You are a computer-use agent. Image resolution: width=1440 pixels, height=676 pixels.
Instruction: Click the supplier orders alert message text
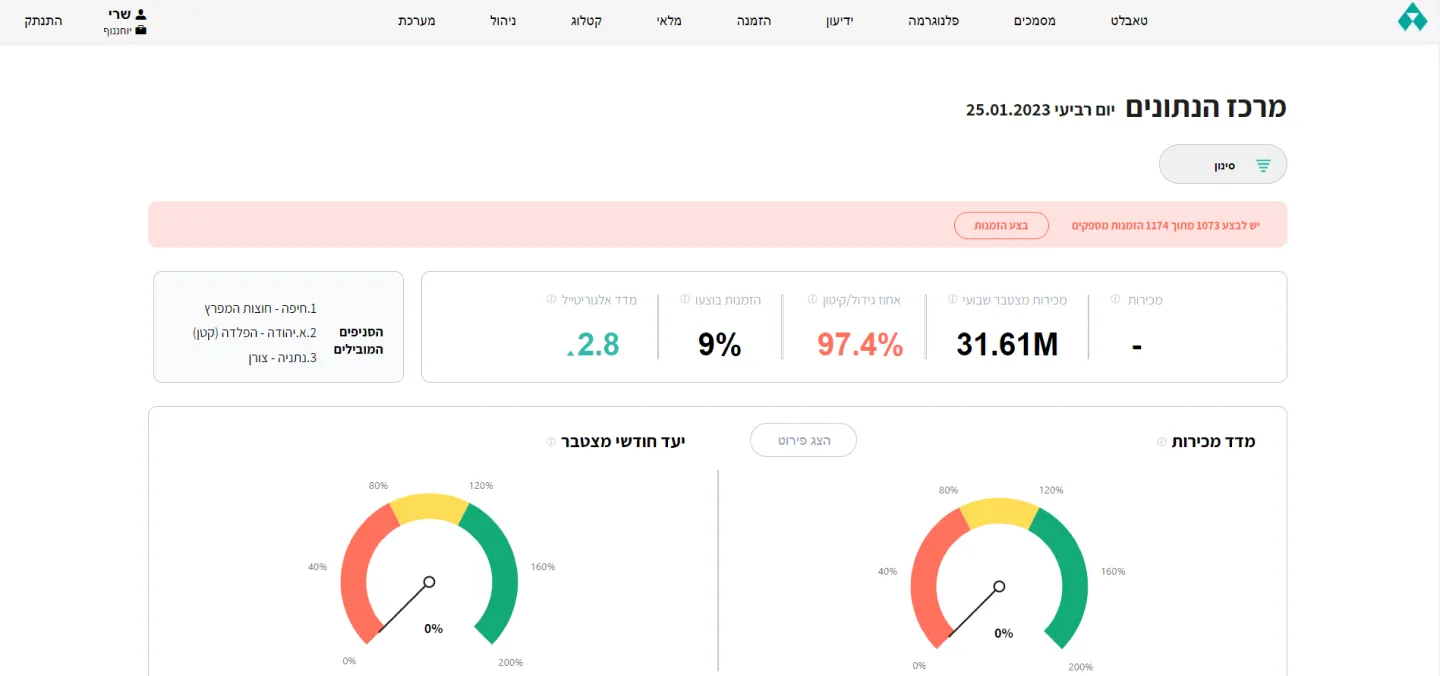click(x=1166, y=225)
